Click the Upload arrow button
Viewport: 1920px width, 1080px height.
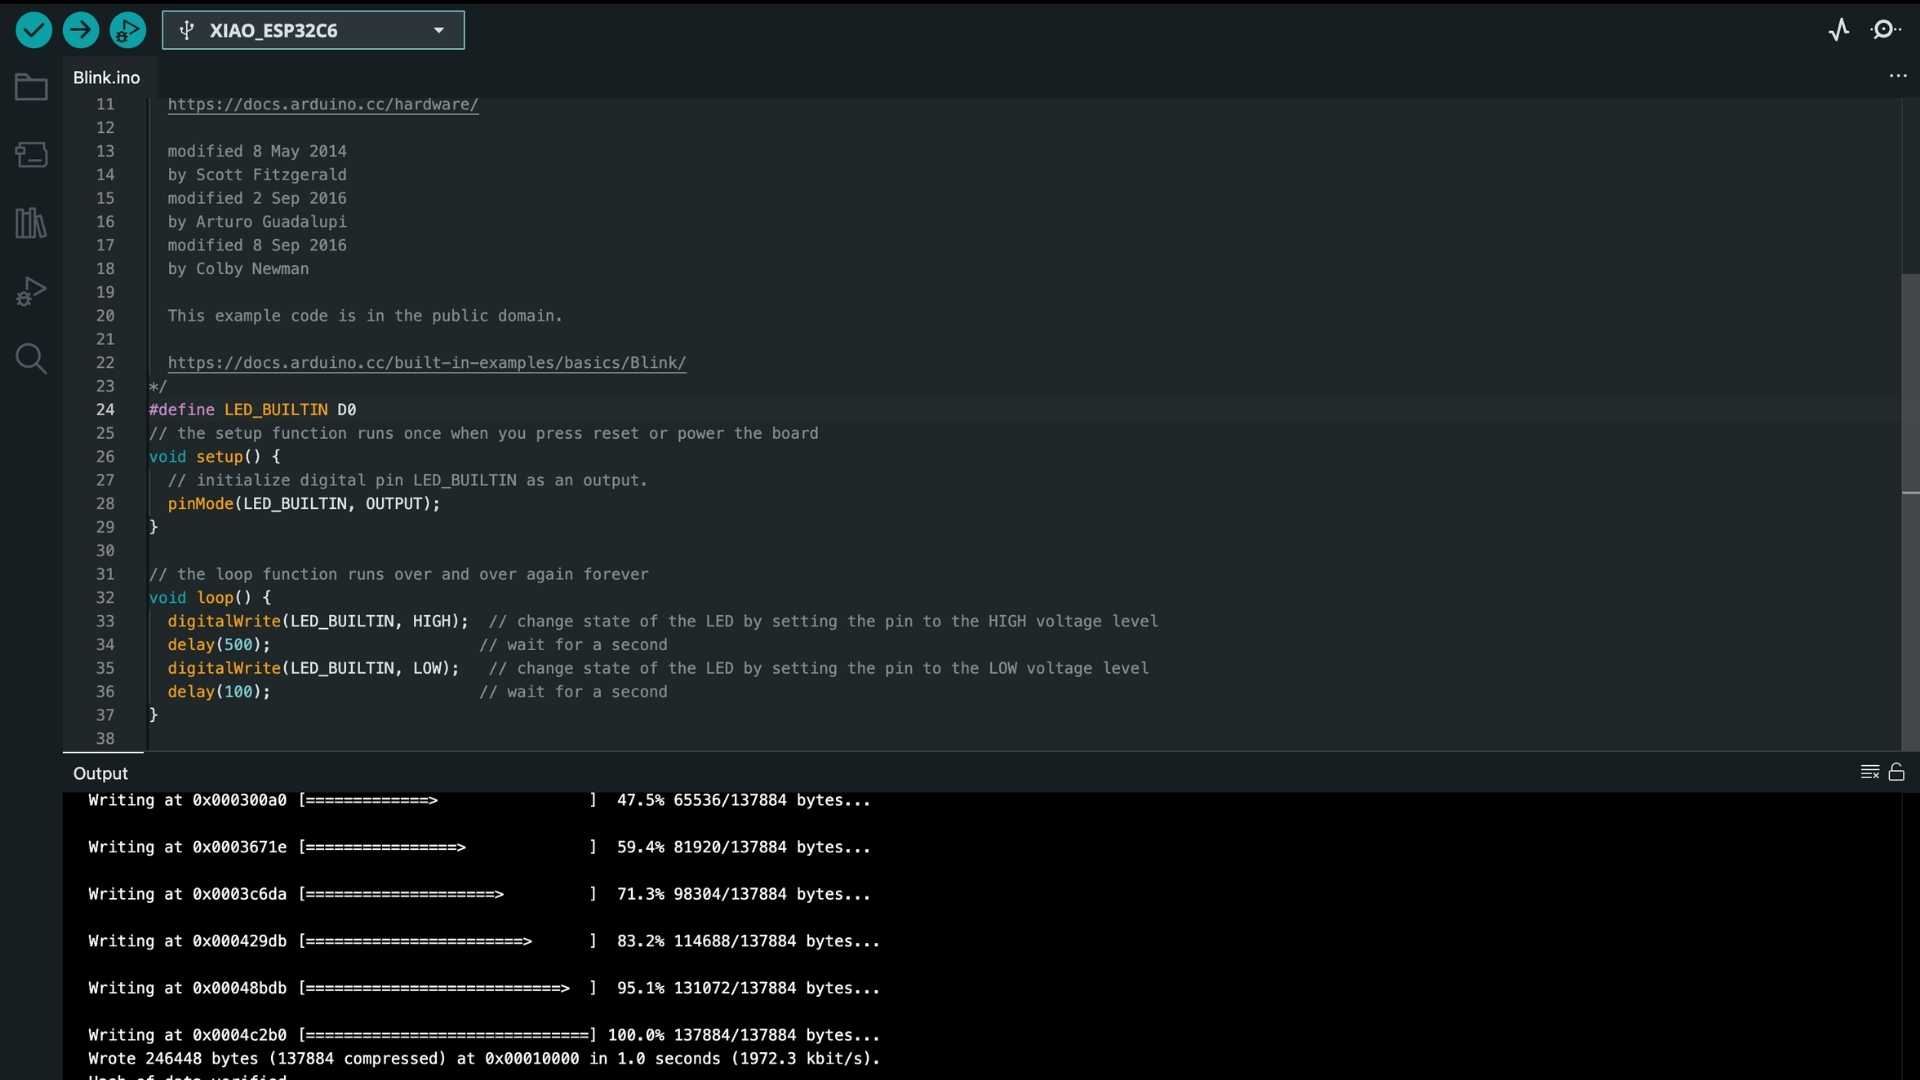tap(81, 30)
